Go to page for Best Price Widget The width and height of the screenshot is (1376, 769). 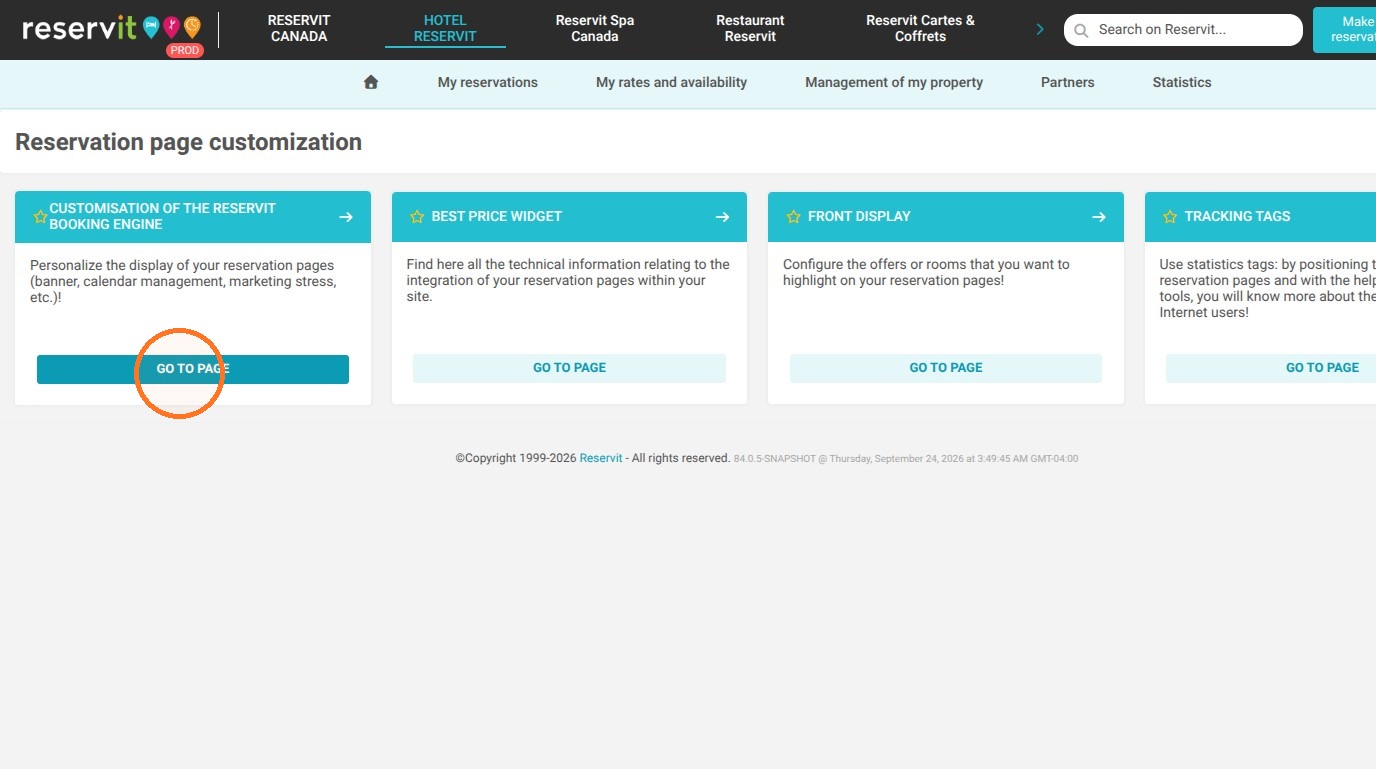pyautogui.click(x=569, y=368)
